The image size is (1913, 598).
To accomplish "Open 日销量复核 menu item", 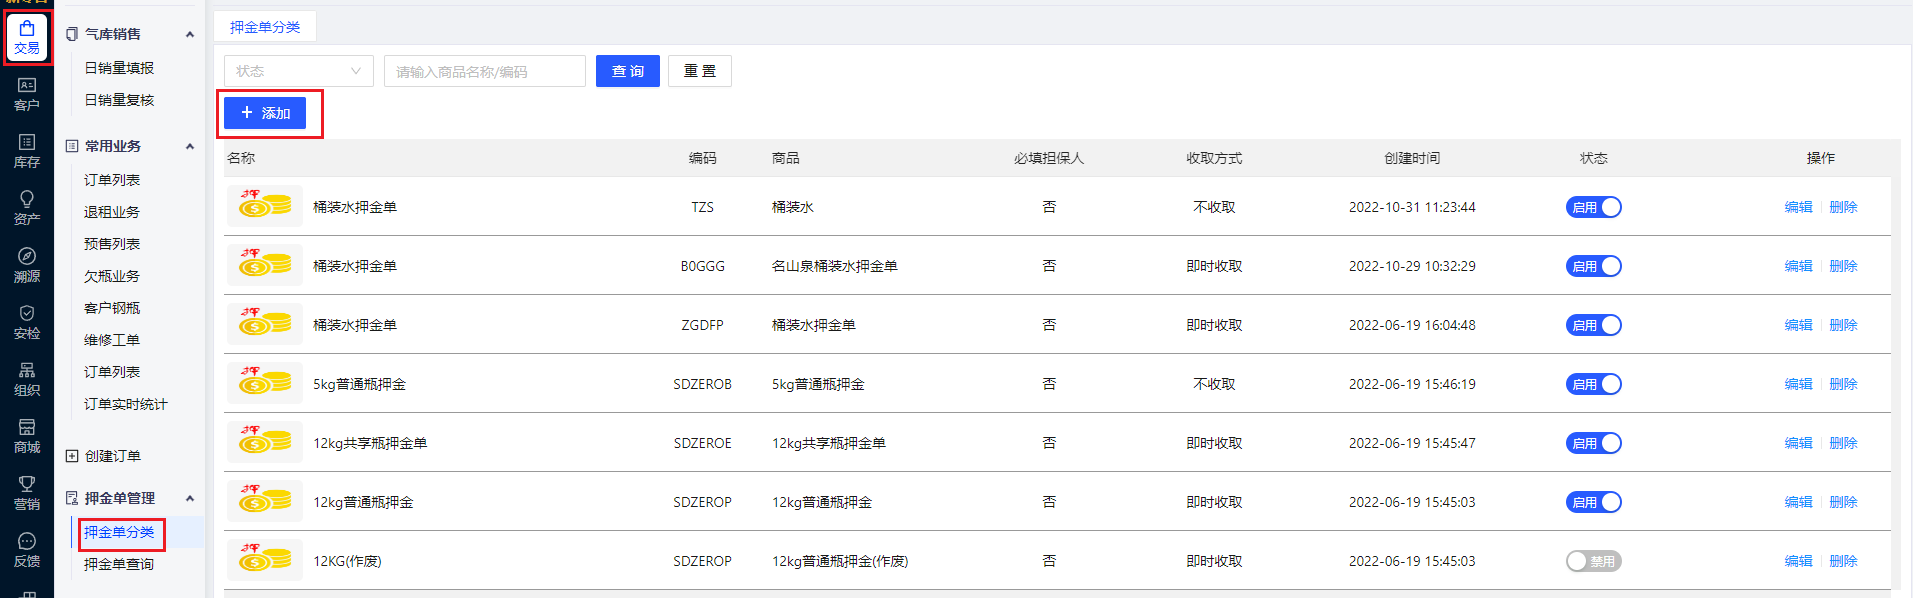I will [119, 100].
